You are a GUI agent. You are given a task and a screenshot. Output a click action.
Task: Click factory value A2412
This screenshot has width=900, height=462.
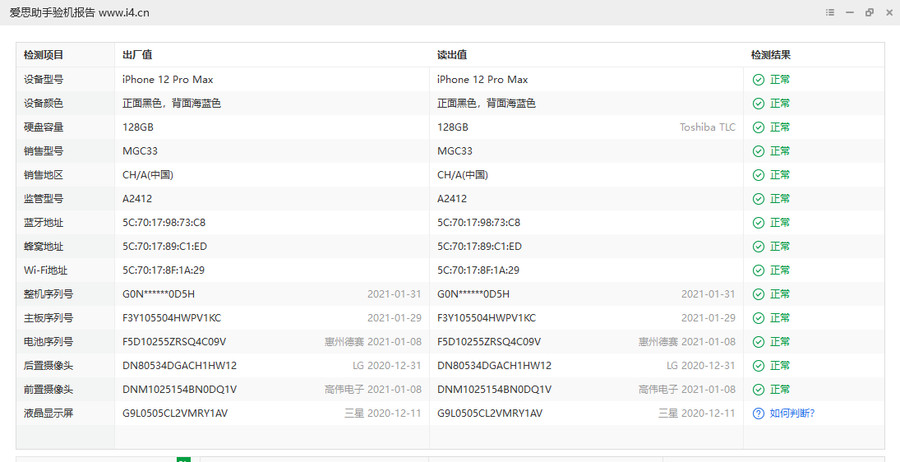pos(137,199)
